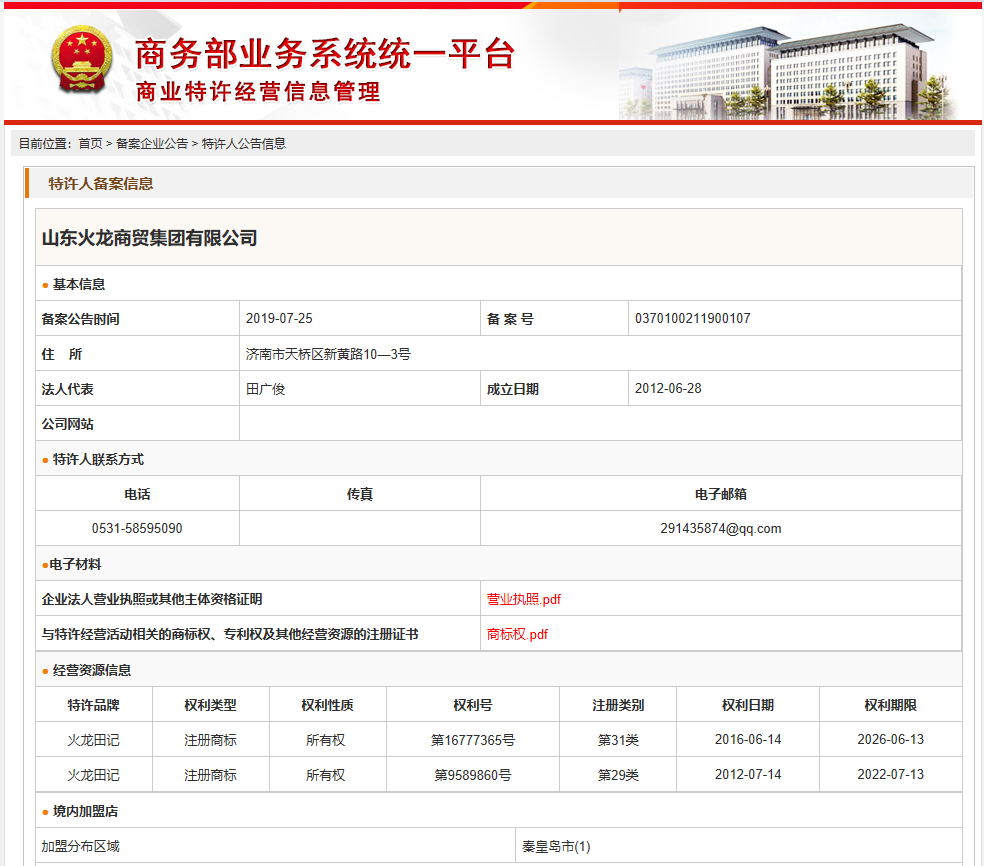Click the 权利日期 column header
The width and height of the screenshot is (984, 866).
[x=748, y=705]
